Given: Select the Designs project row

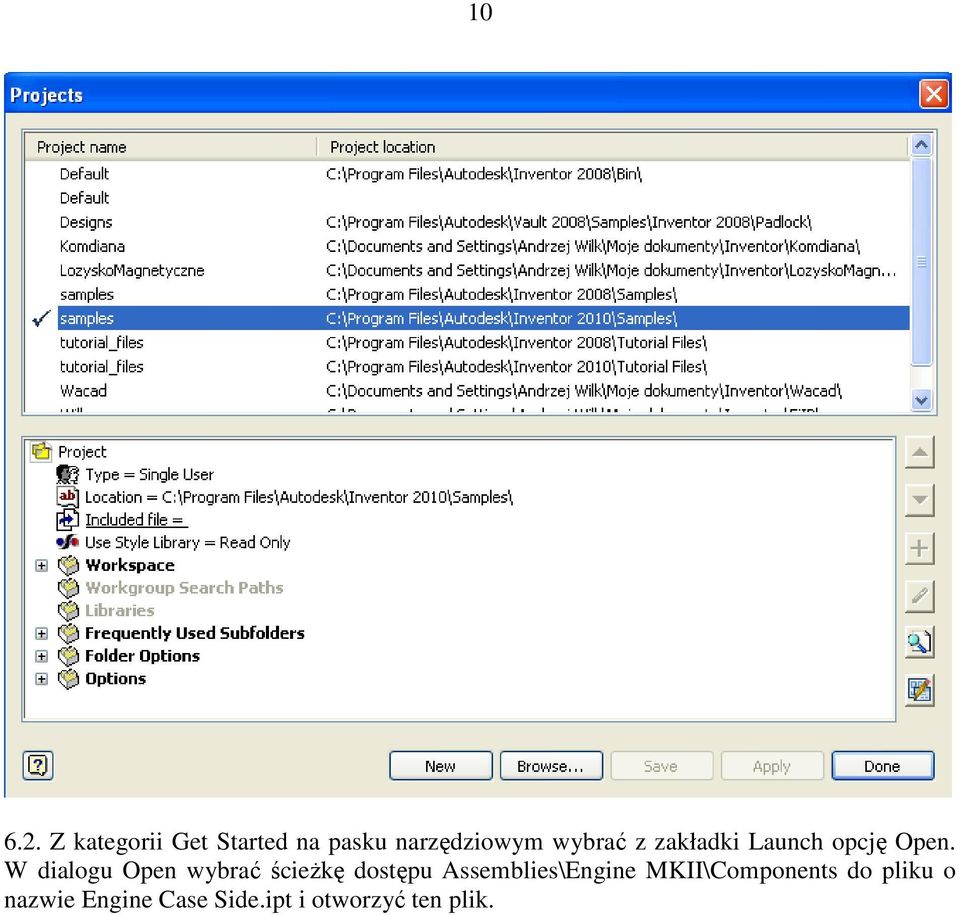Looking at the screenshot, I should point(468,222).
